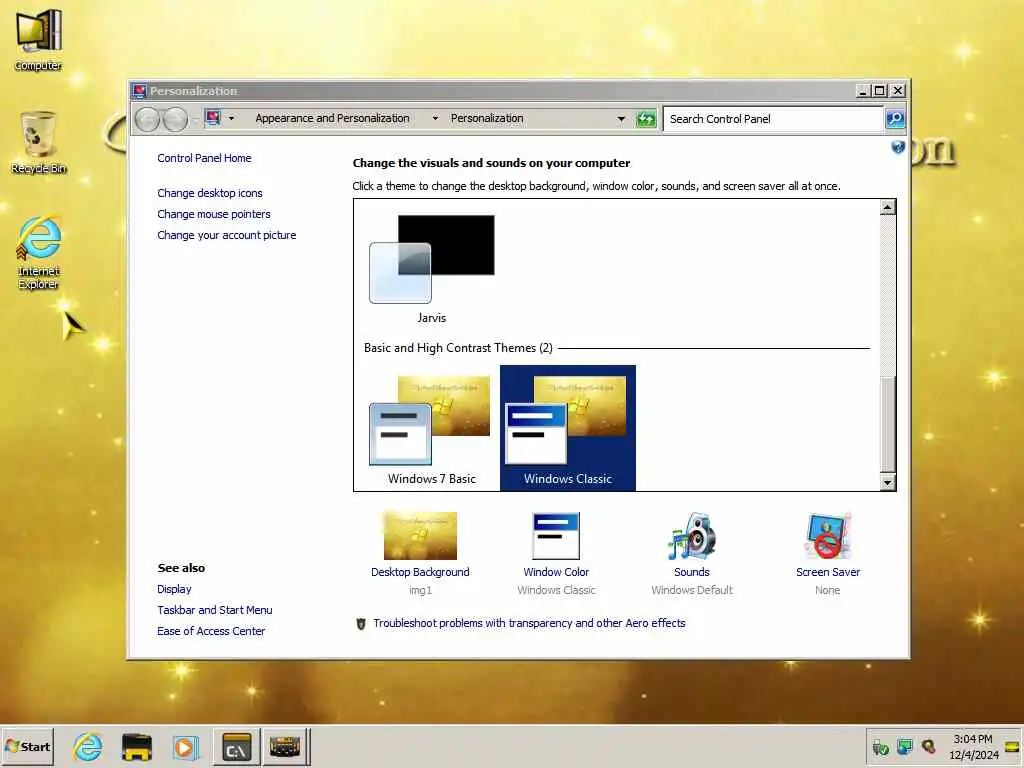
Task: Open Change desktop icons link
Action: click(210, 193)
